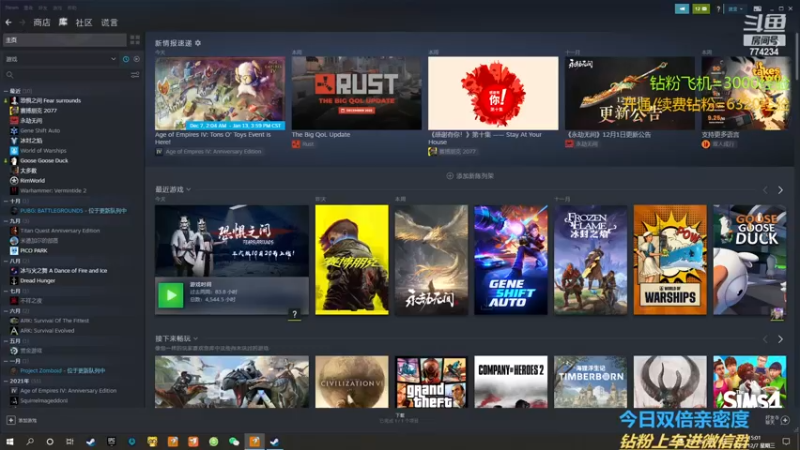Collapse the 九月 (September) group

pos(6,221)
